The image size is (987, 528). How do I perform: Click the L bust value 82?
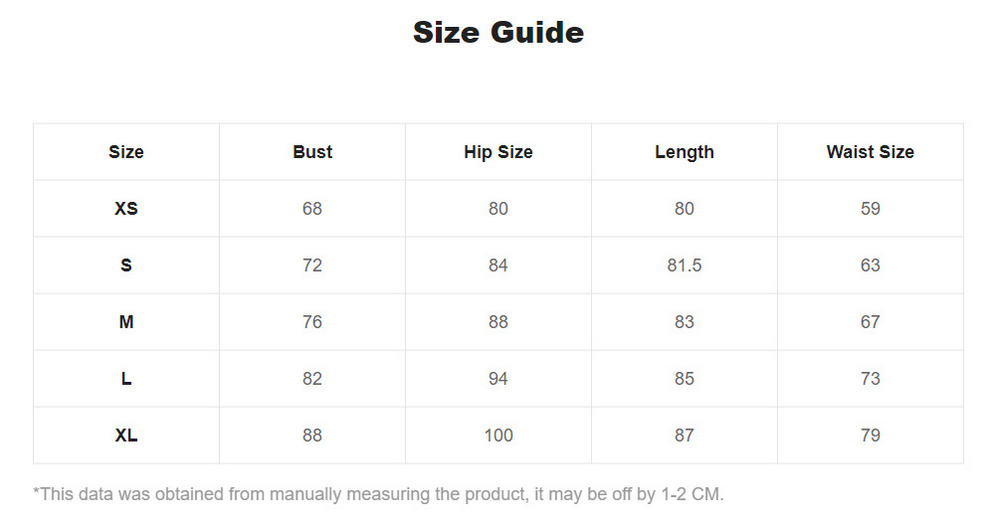pyautogui.click(x=312, y=378)
